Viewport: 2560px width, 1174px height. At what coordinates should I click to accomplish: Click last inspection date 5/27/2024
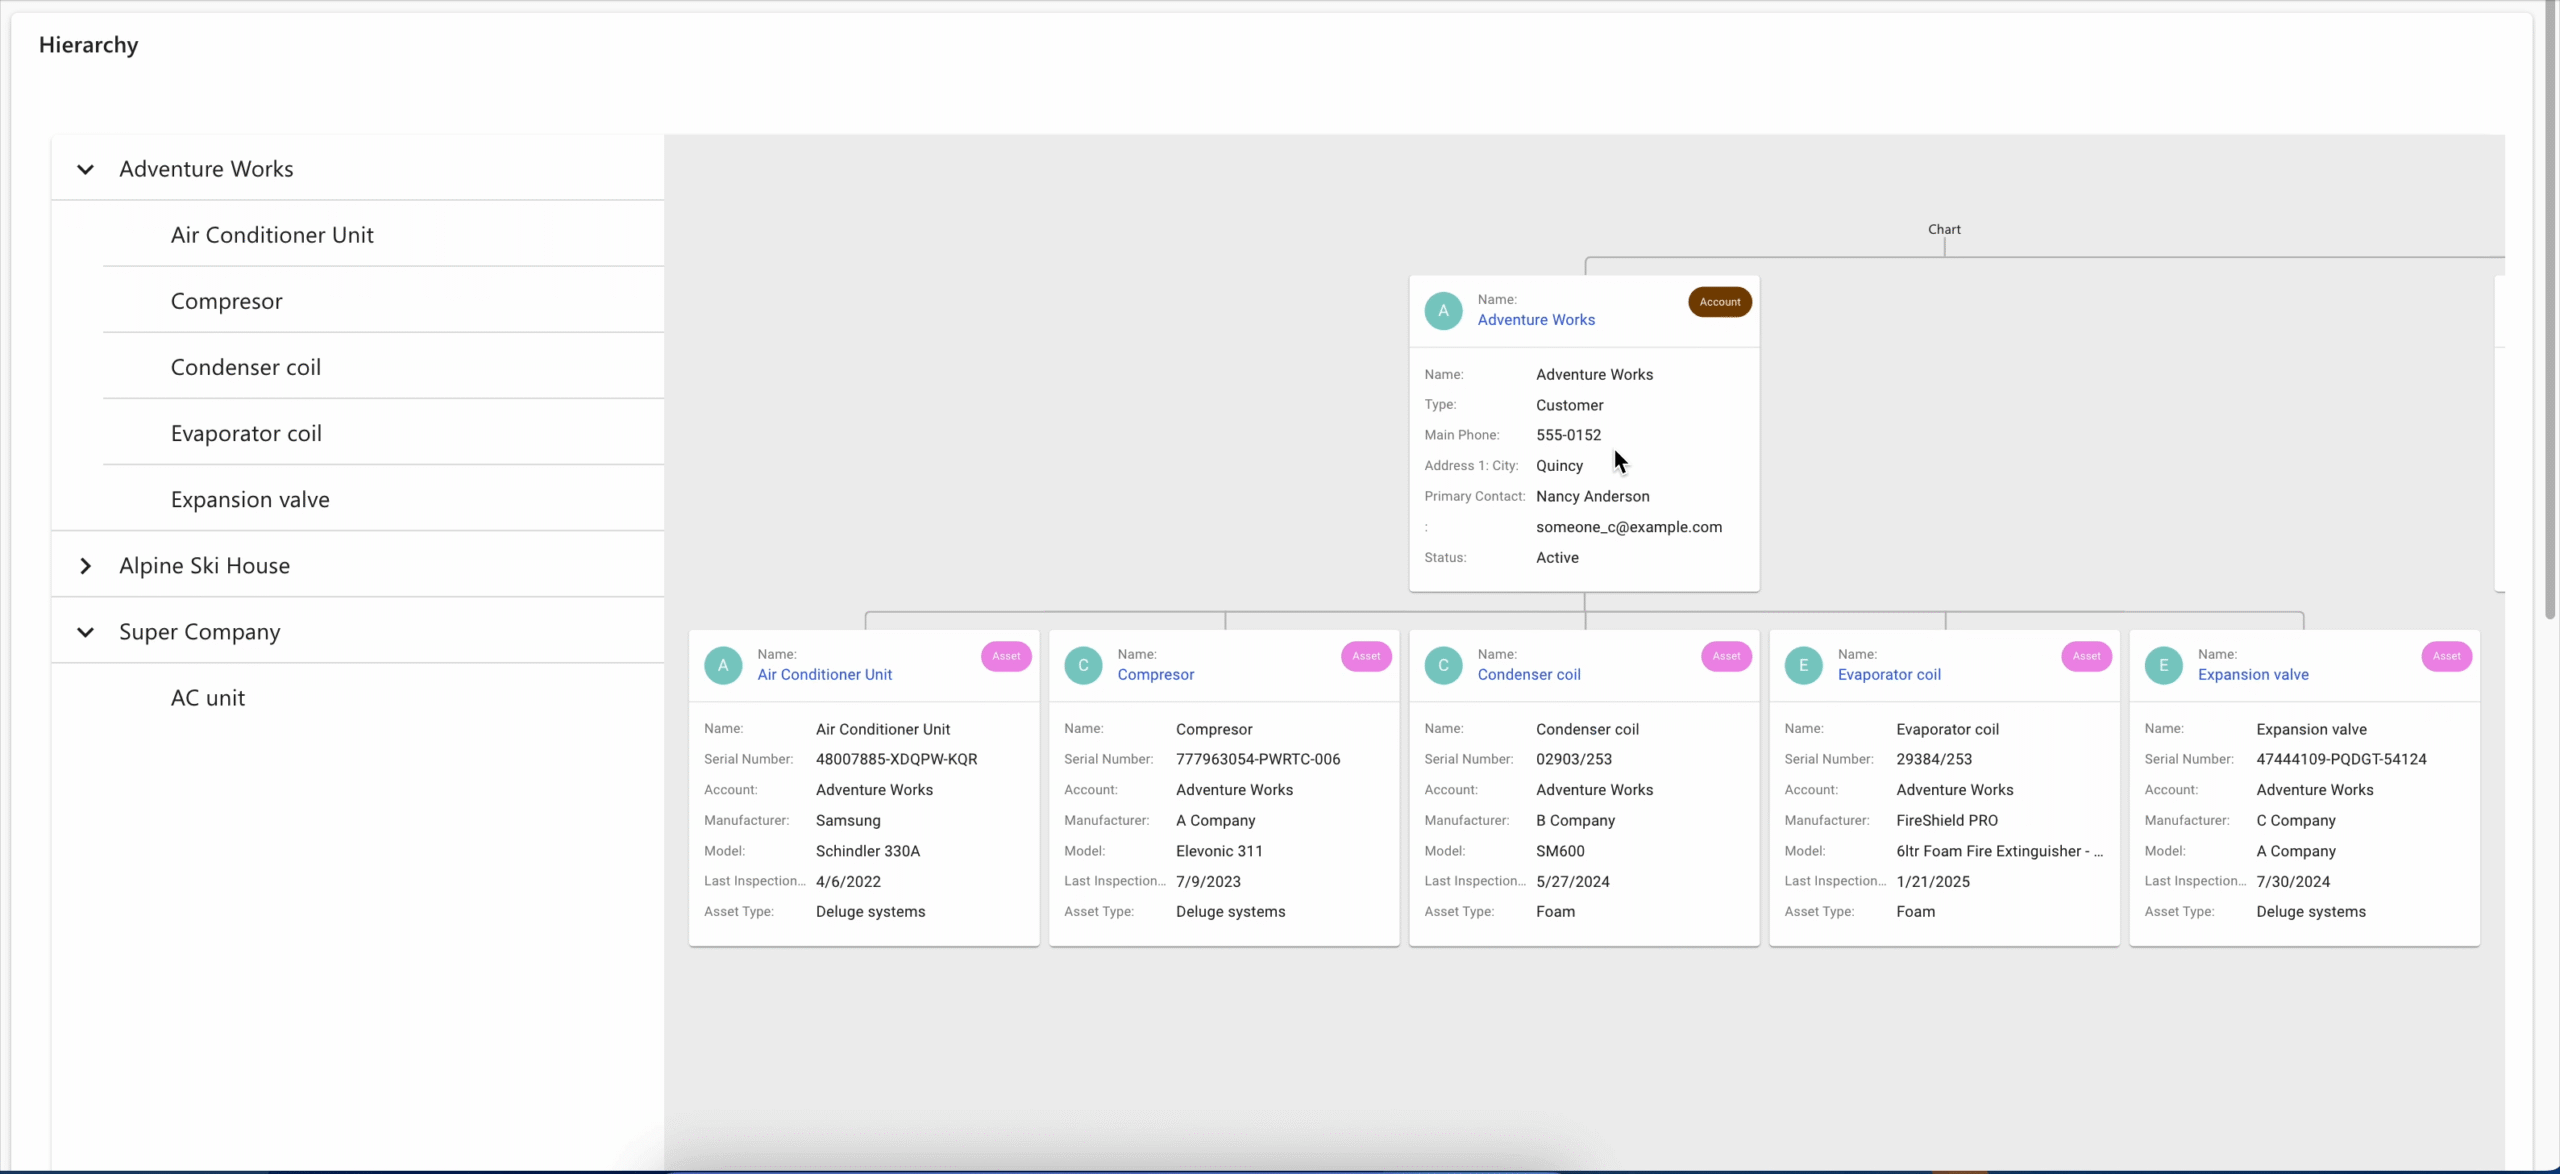coord(1572,882)
